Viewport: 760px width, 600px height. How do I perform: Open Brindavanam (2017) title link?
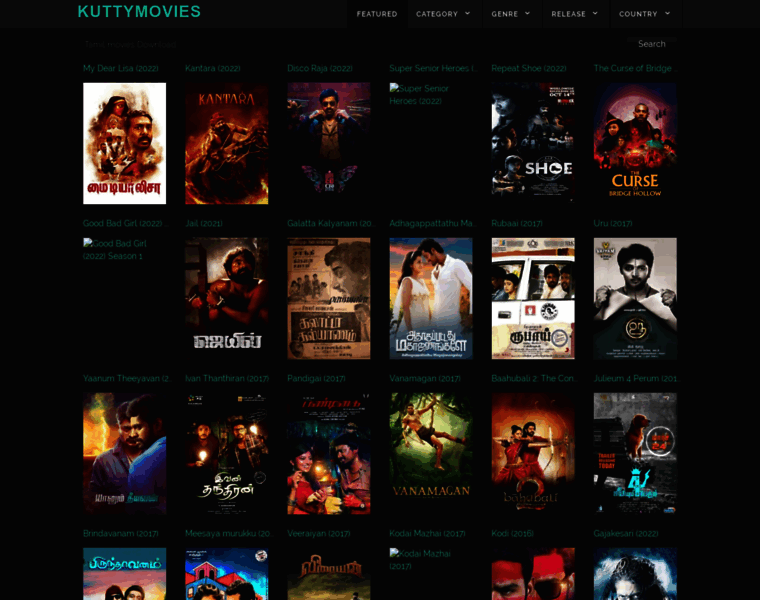pyautogui.click(x=121, y=534)
